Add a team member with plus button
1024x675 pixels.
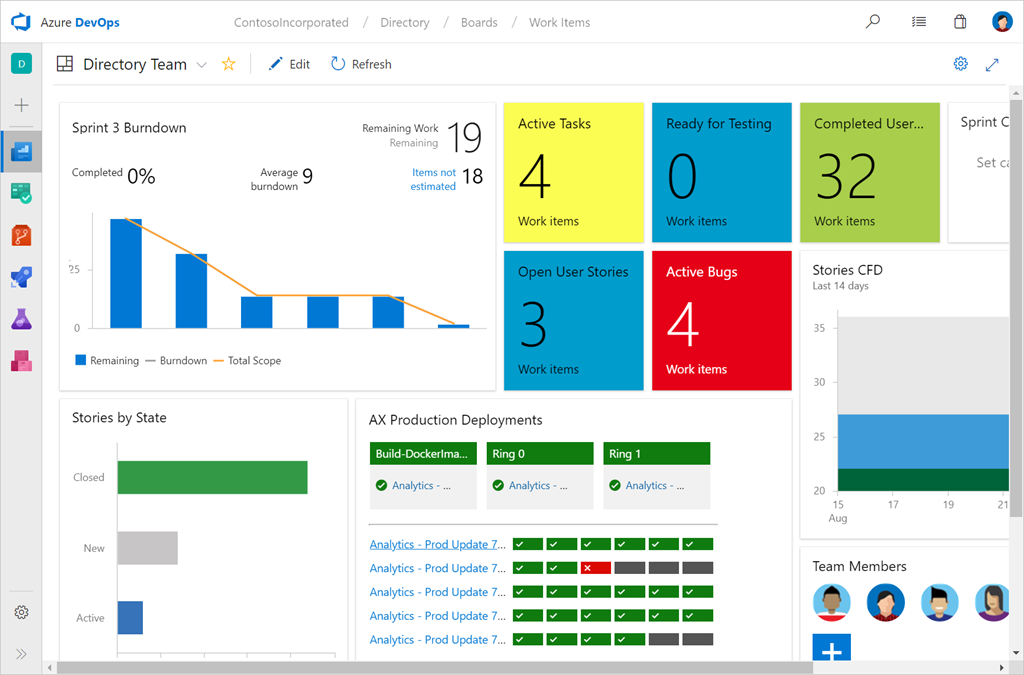click(x=831, y=650)
